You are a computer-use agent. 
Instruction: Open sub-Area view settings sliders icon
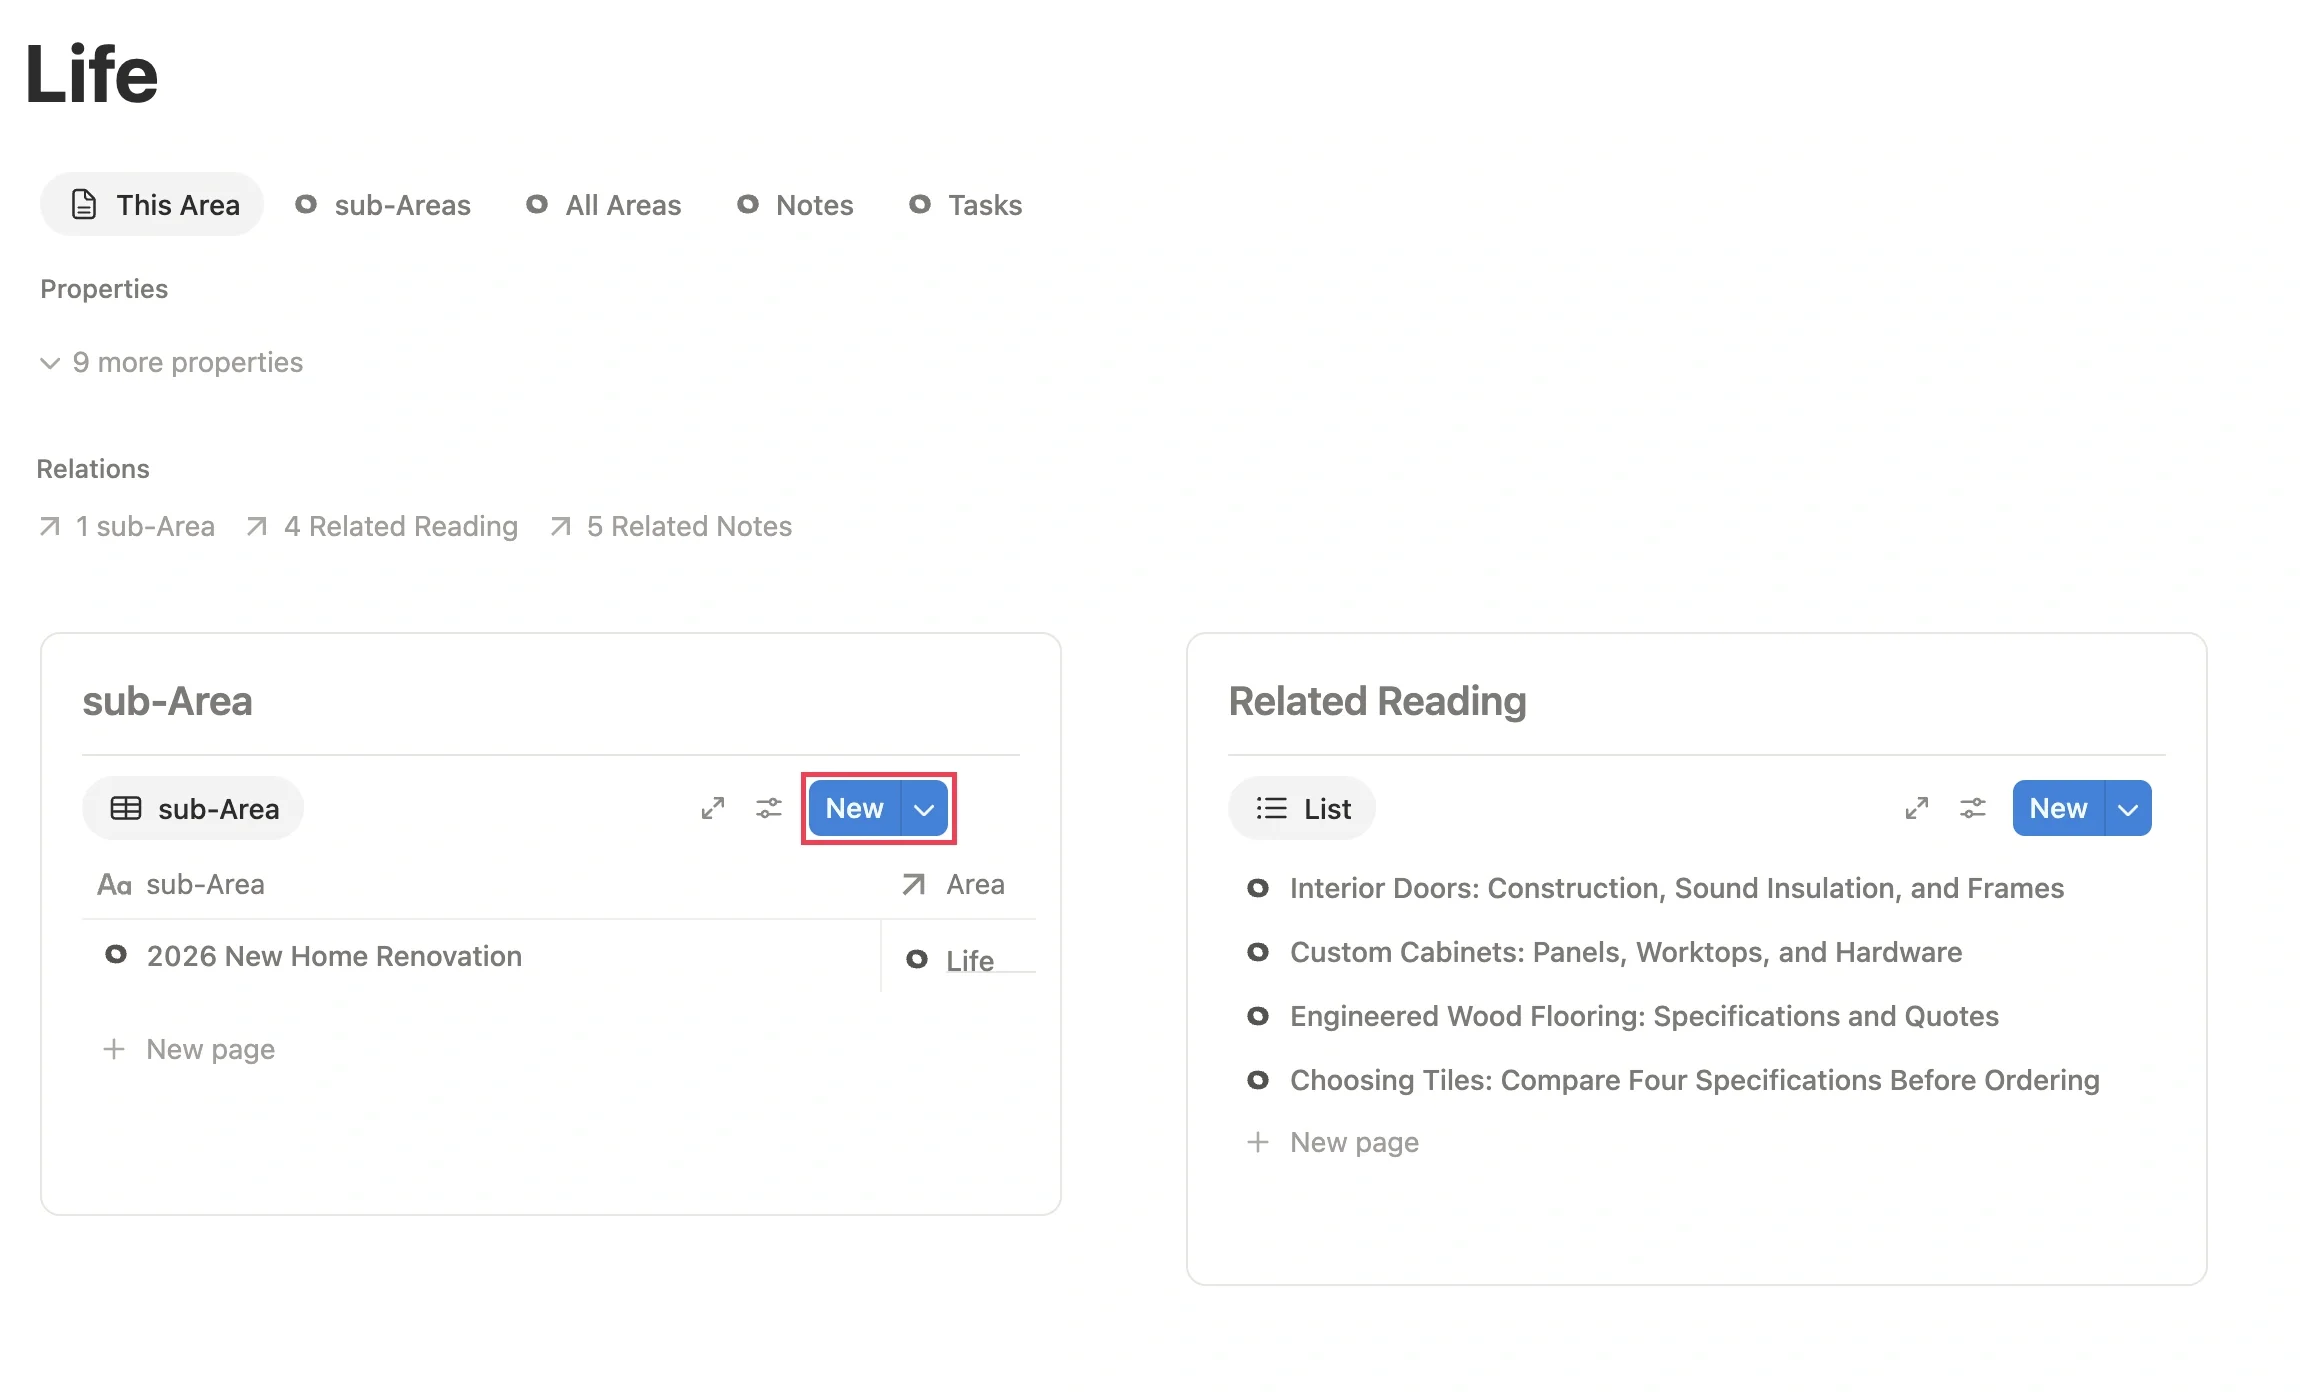[x=769, y=808]
